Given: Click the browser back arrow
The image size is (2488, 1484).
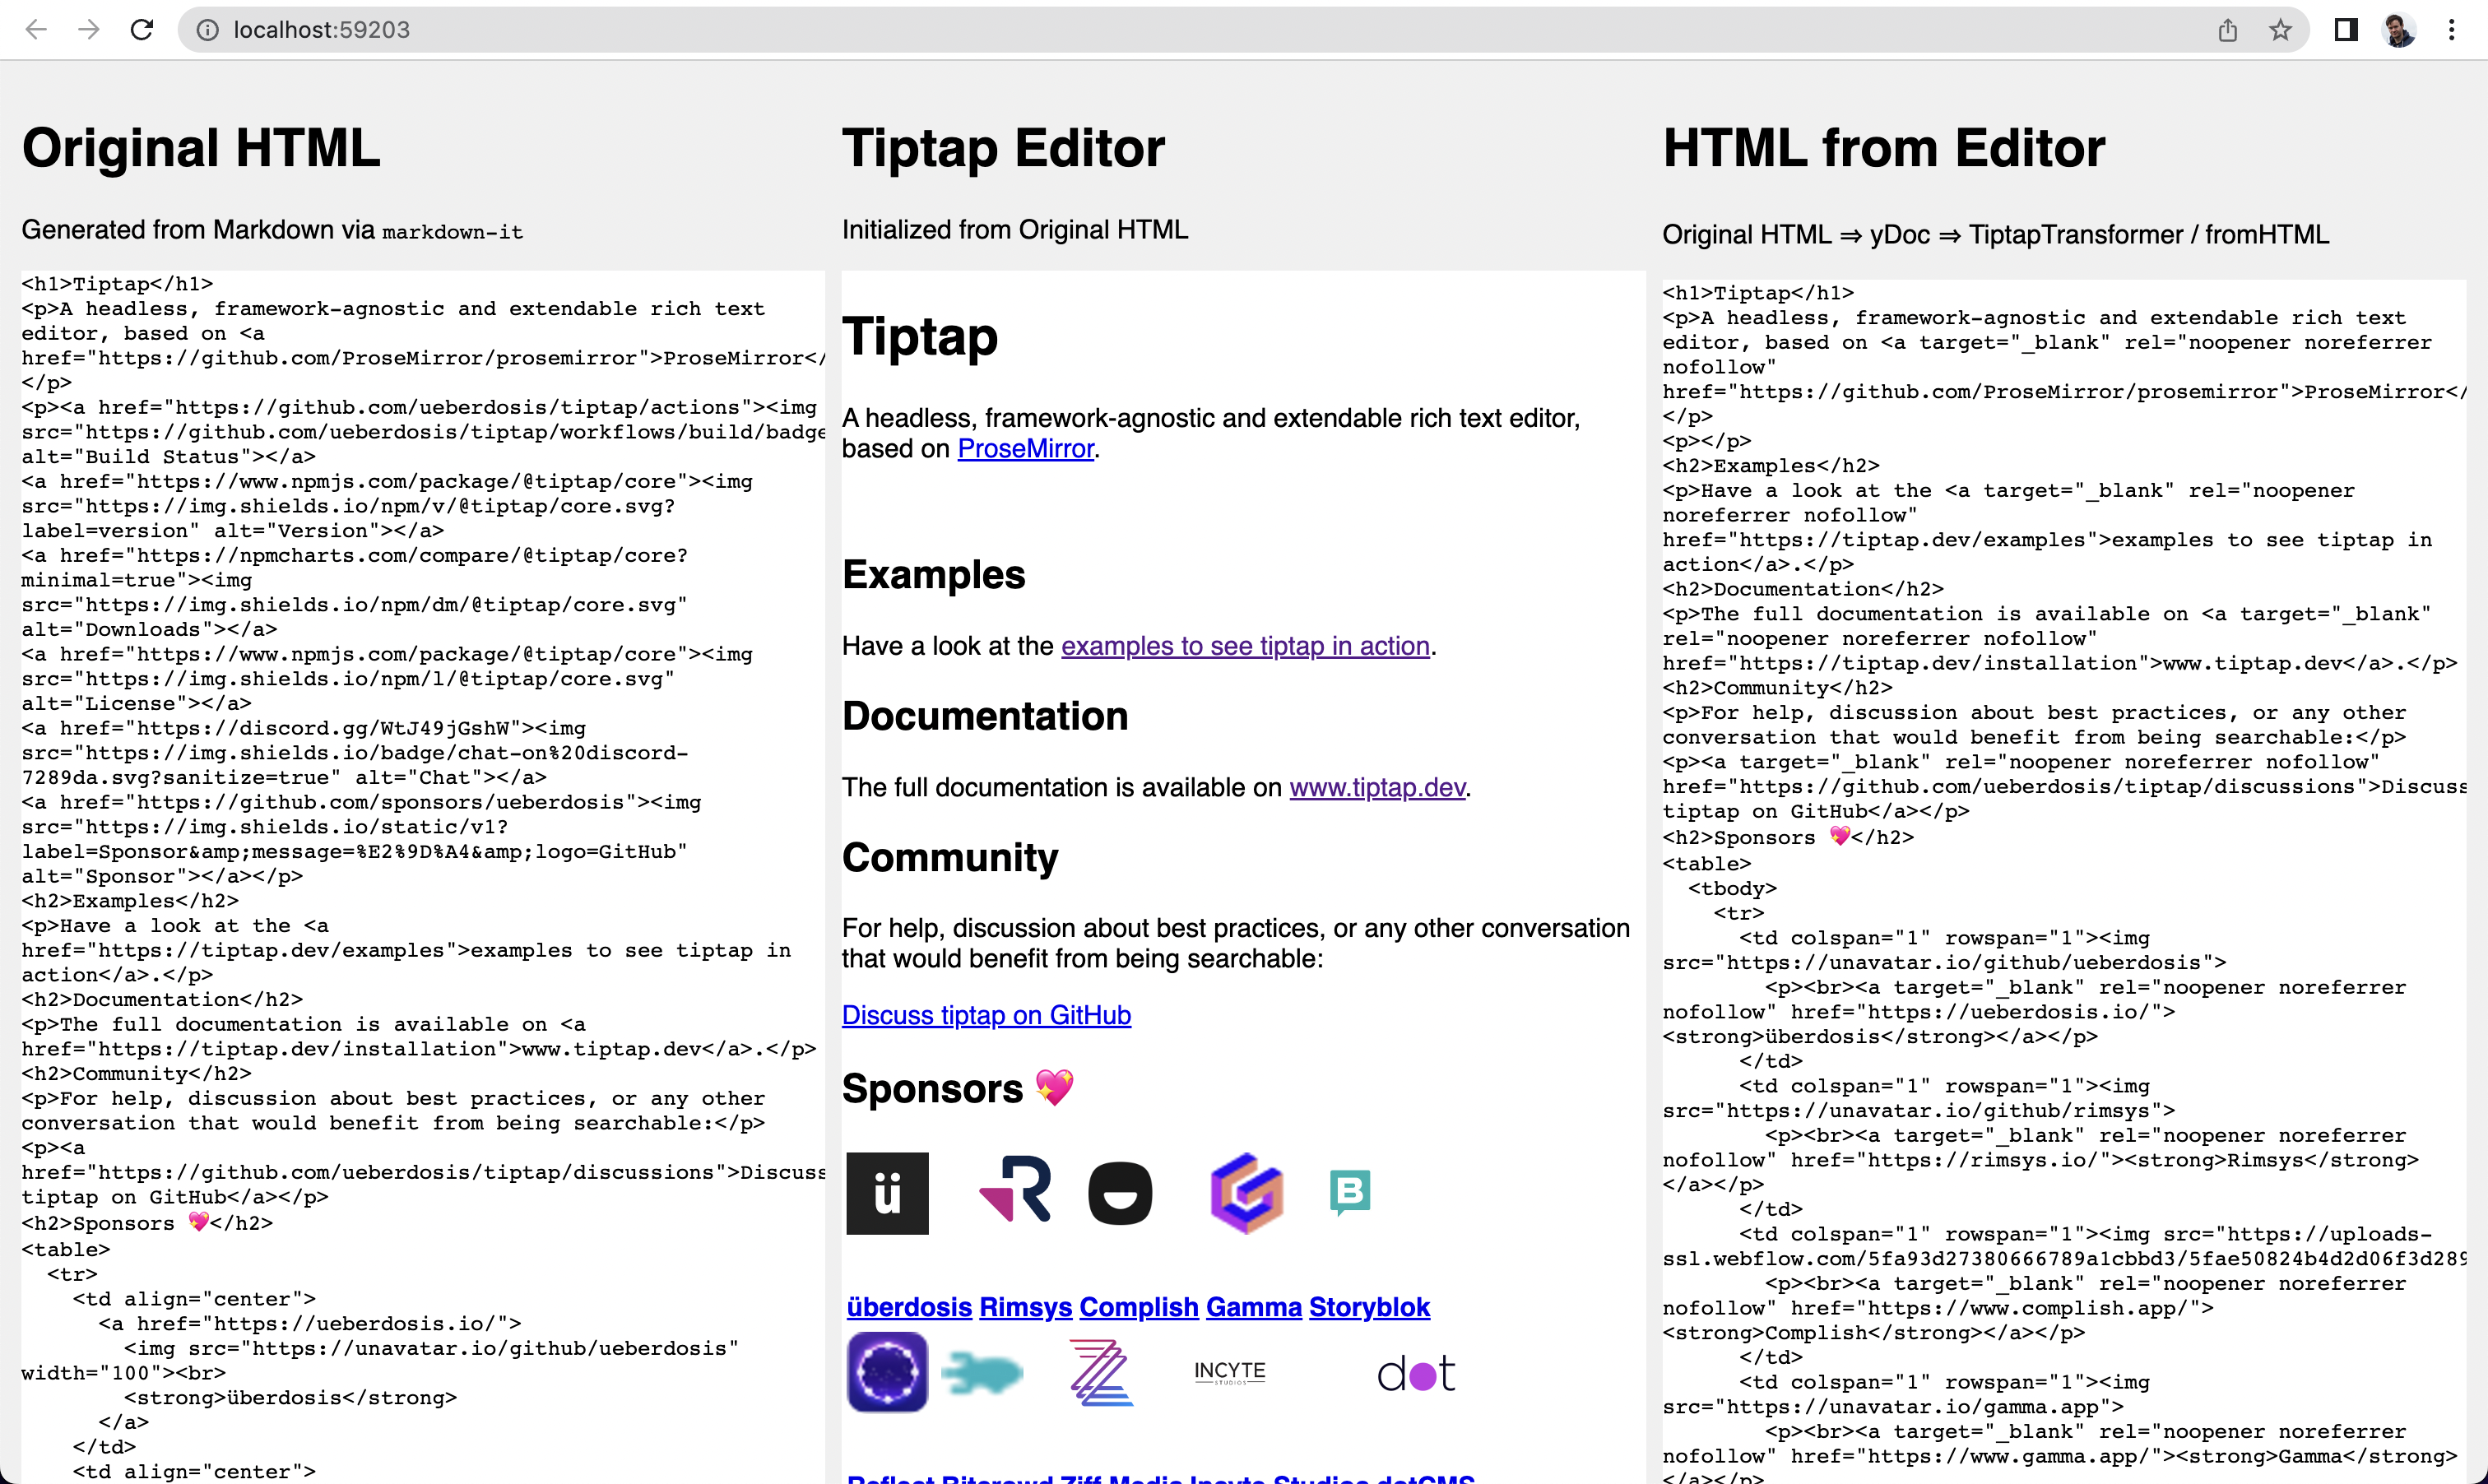Looking at the screenshot, I should pyautogui.click(x=37, y=30).
